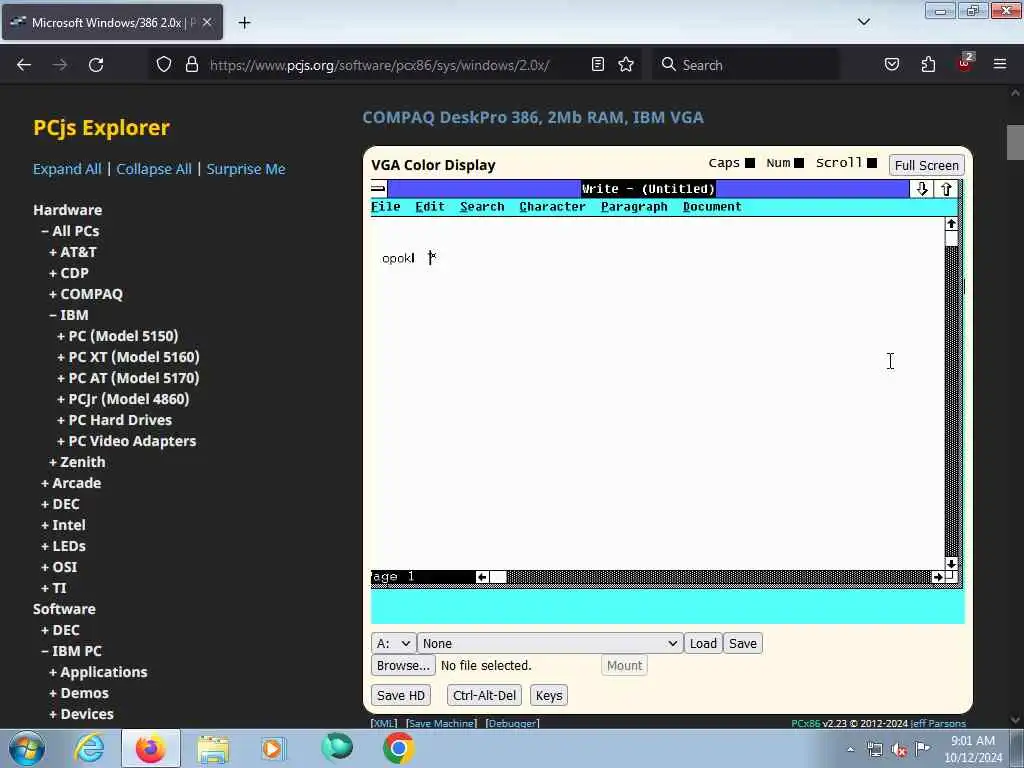1024x768 pixels.
Task: Click vertical scrollbar up arrow in Write
Action: (951, 224)
